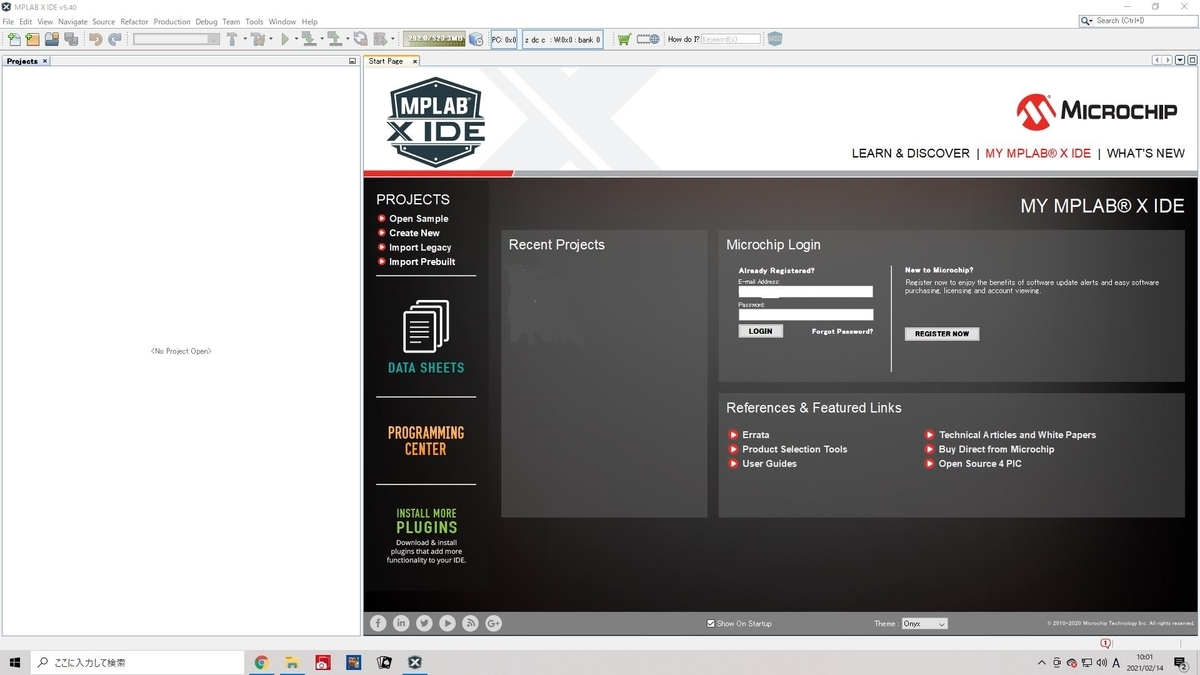Click the Build Project hammer icon

pyautogui.click(x=231, y=39)
